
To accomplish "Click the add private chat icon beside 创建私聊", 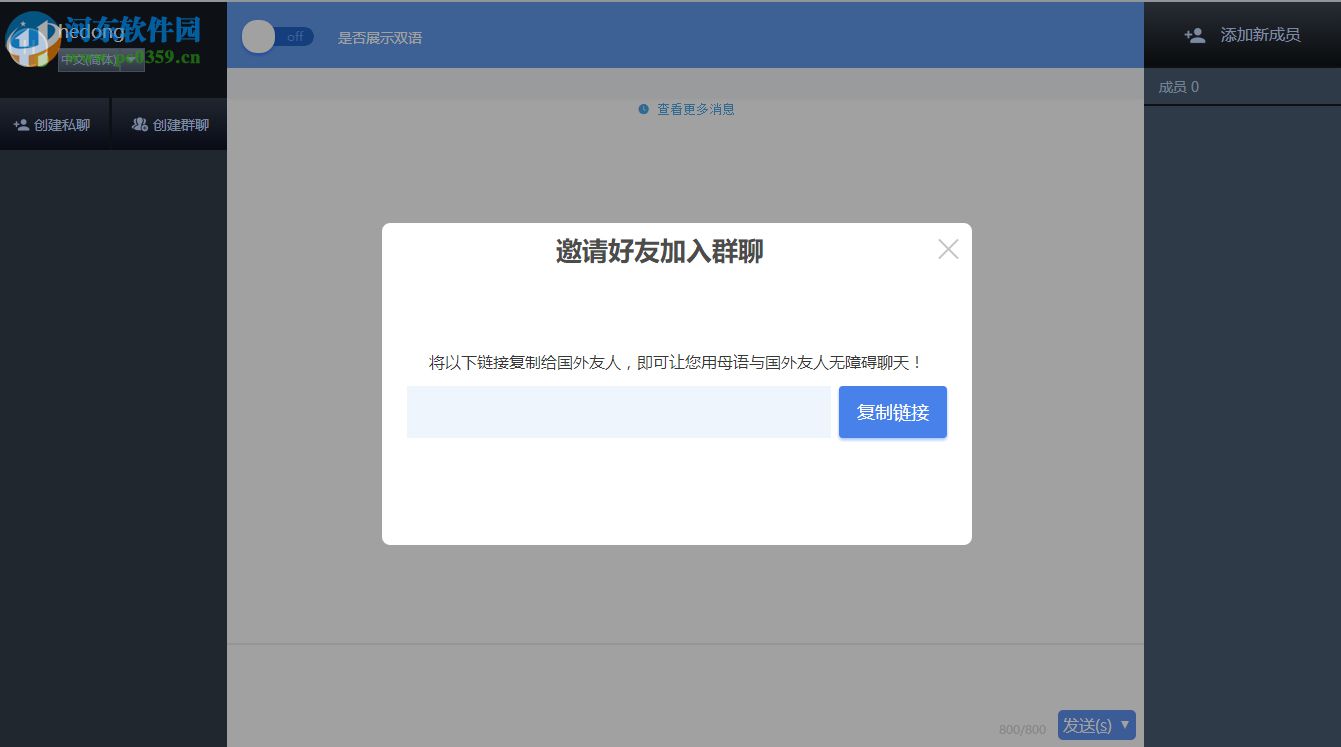I will [x=21, y=123].
